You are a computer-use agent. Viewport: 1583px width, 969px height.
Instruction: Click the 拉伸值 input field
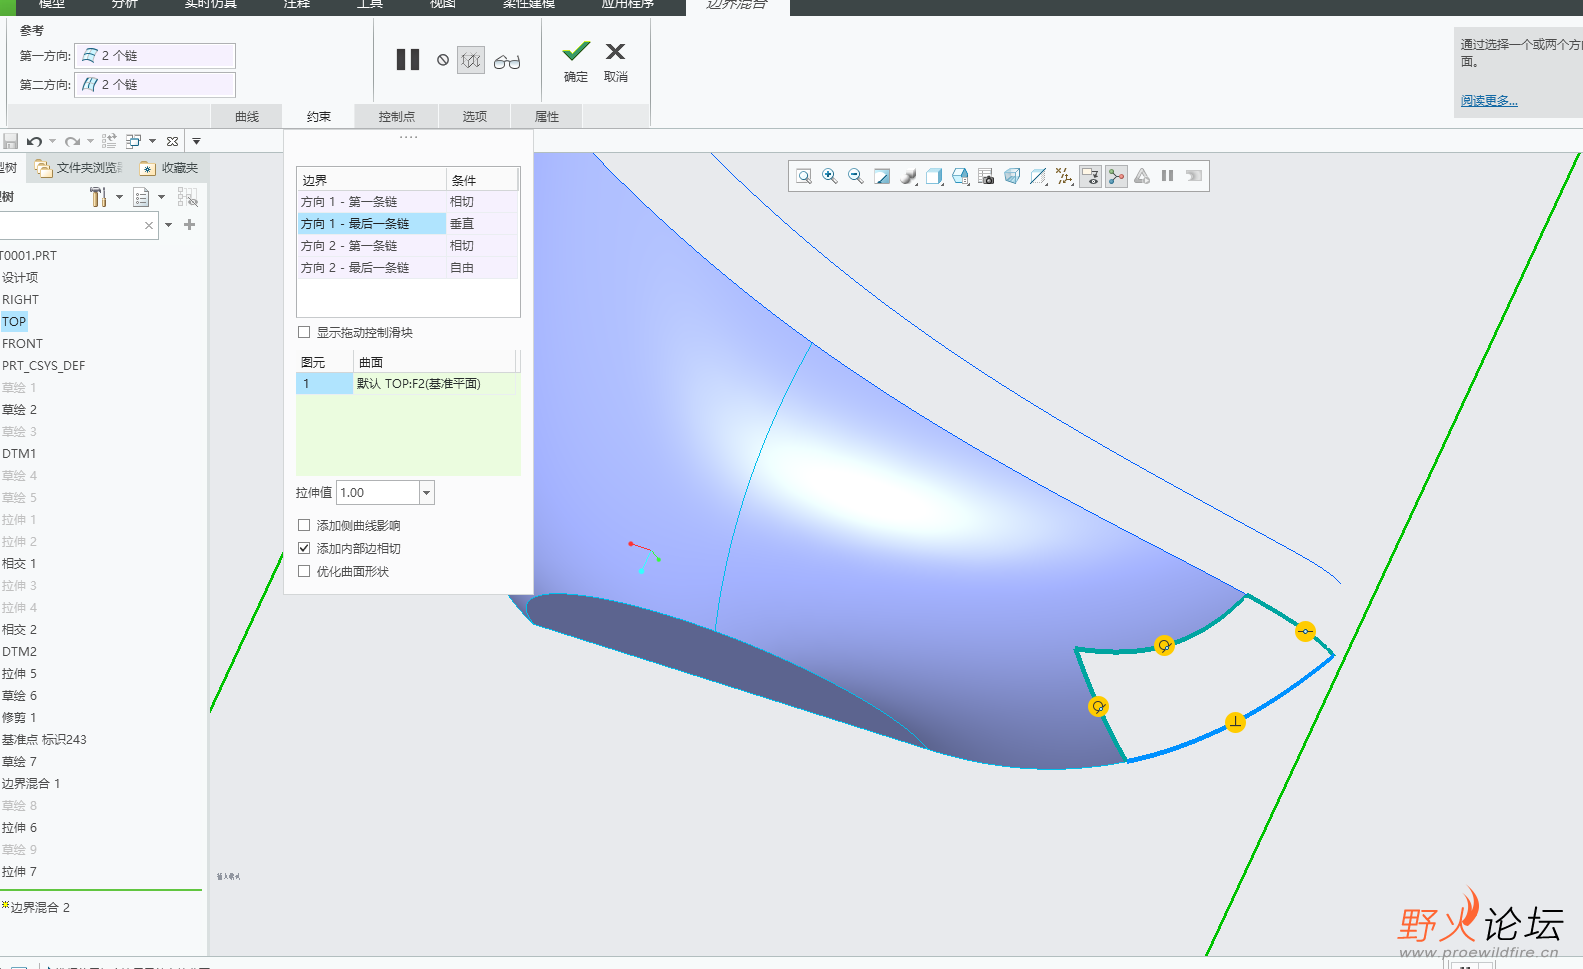click(x=378, y=492)
